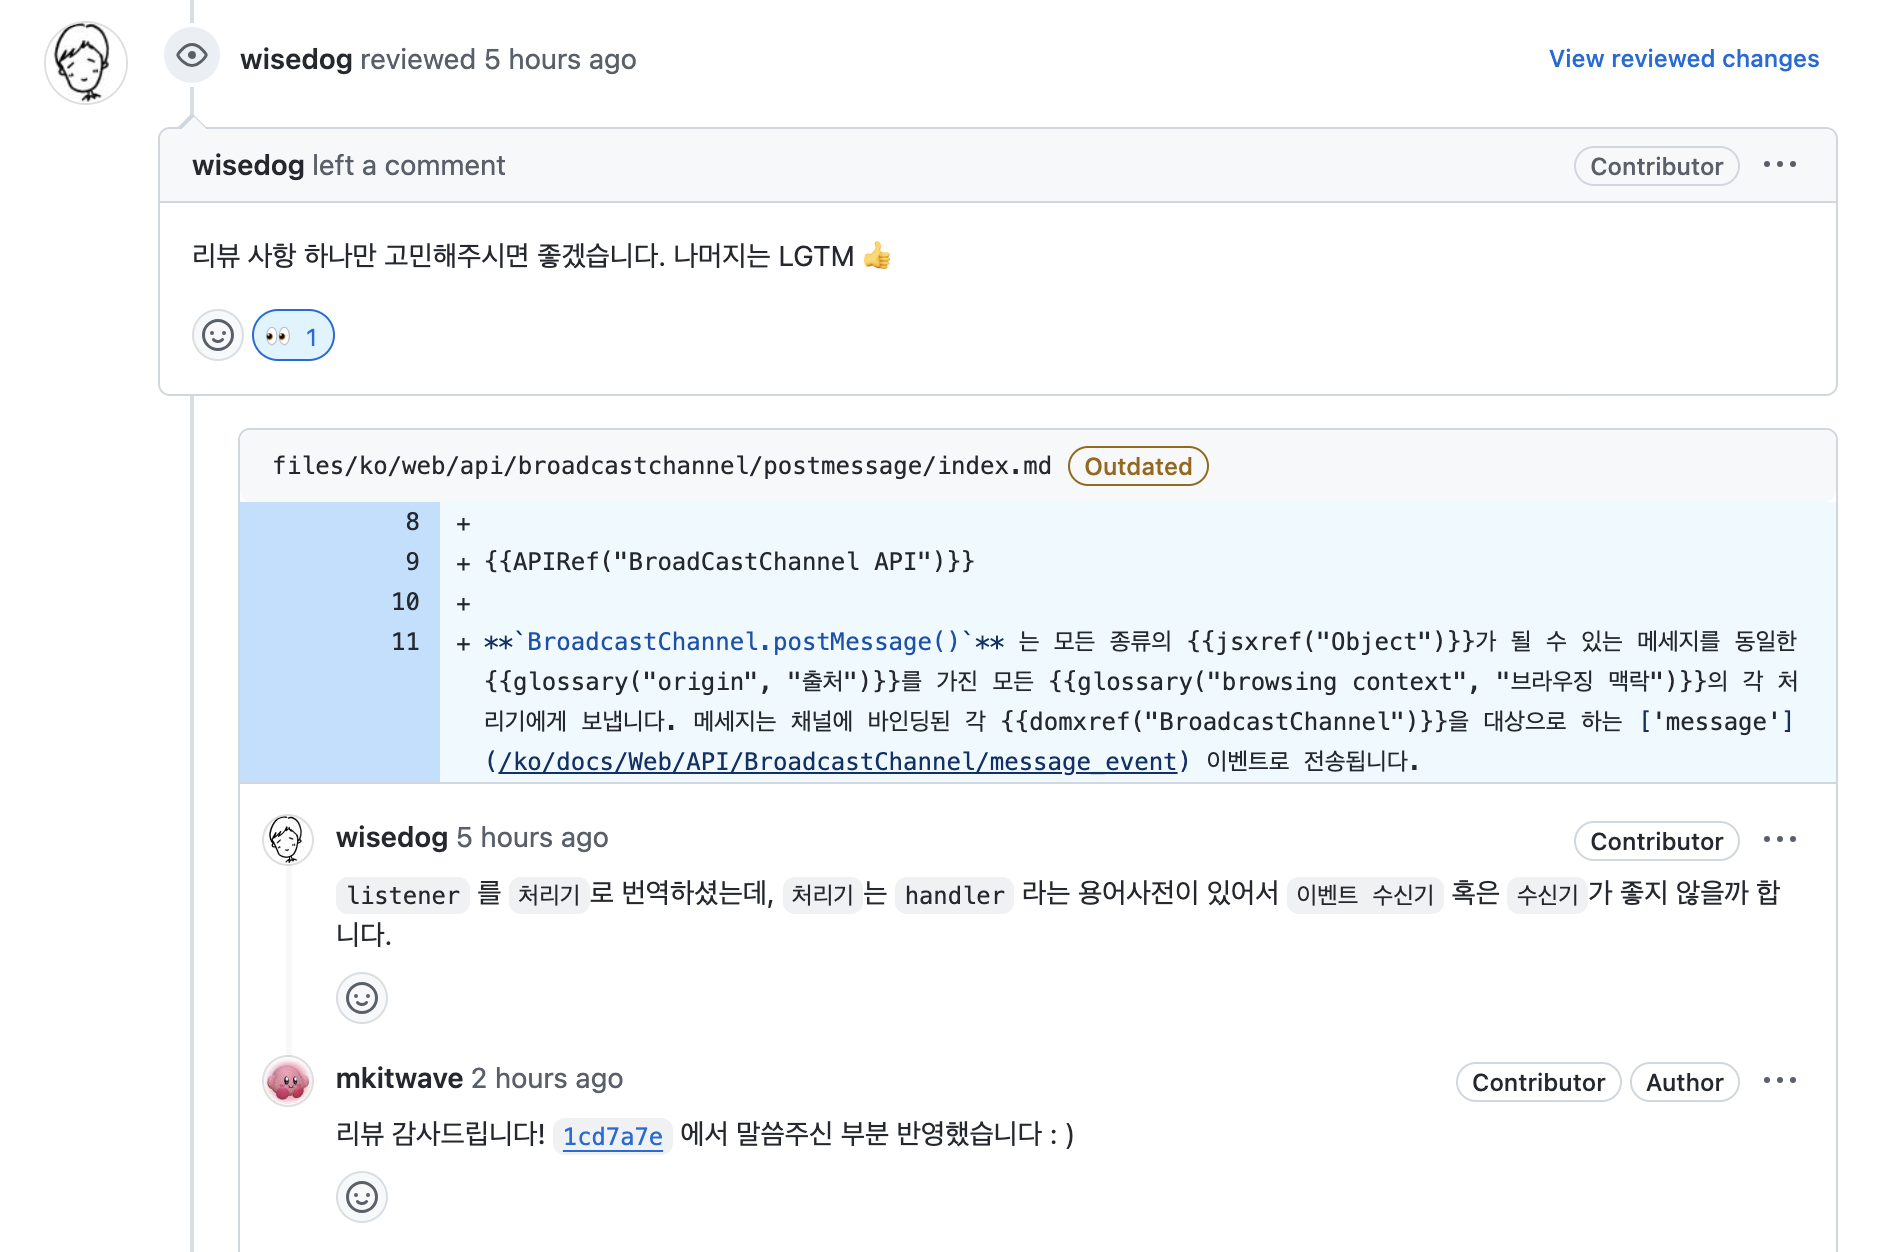This screenshot has width=1904, height=1252.
Task: Open the postmessage/index.md file path
Action: click(x=661, y=466)
